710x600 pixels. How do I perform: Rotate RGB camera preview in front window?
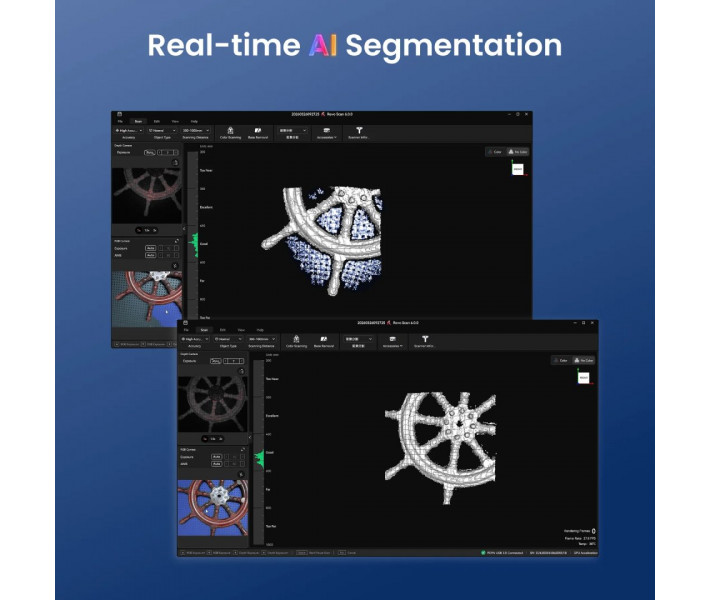click(x=241, y=474)
